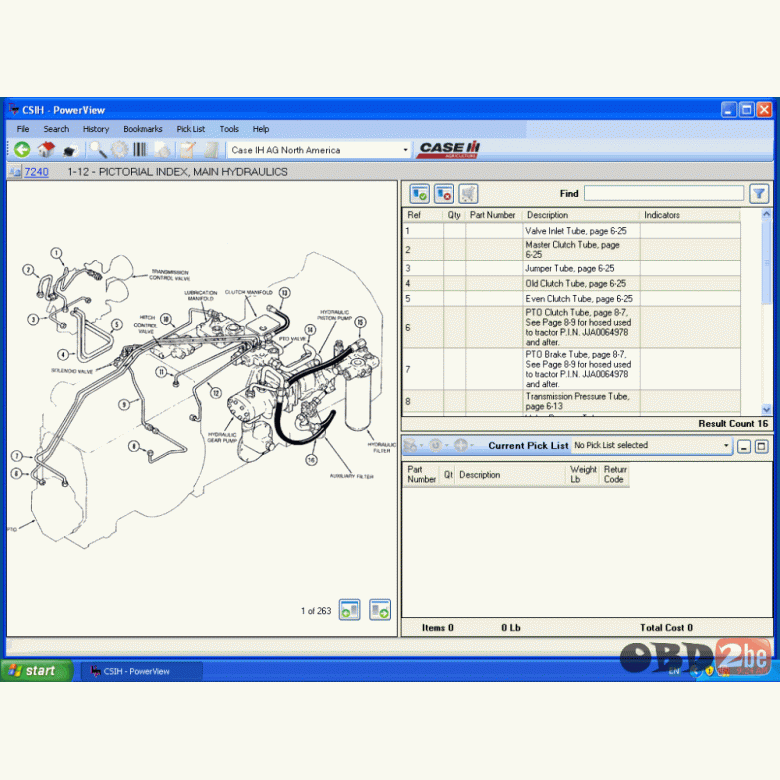Open the Case IH AG North America dropdown

click(x=405, y=150)
